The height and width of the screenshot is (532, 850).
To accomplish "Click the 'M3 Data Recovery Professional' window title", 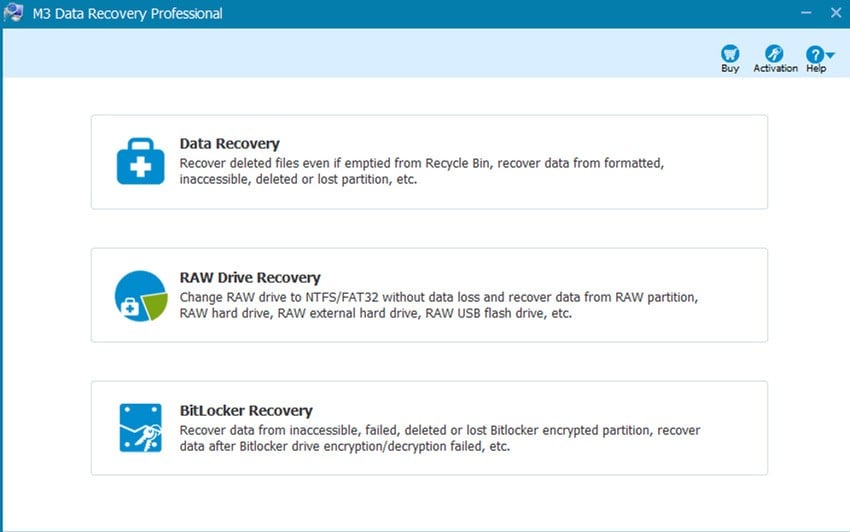I will click(127, 14).
